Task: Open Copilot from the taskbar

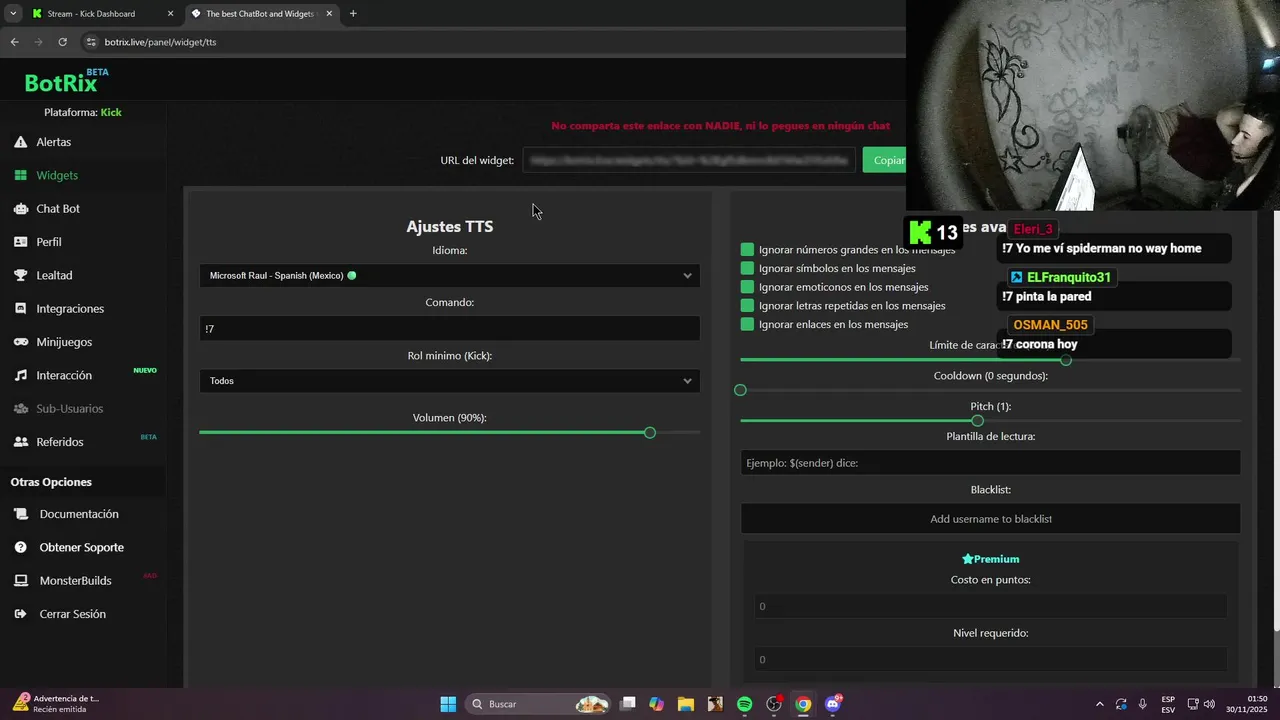Action: [656, 704]
